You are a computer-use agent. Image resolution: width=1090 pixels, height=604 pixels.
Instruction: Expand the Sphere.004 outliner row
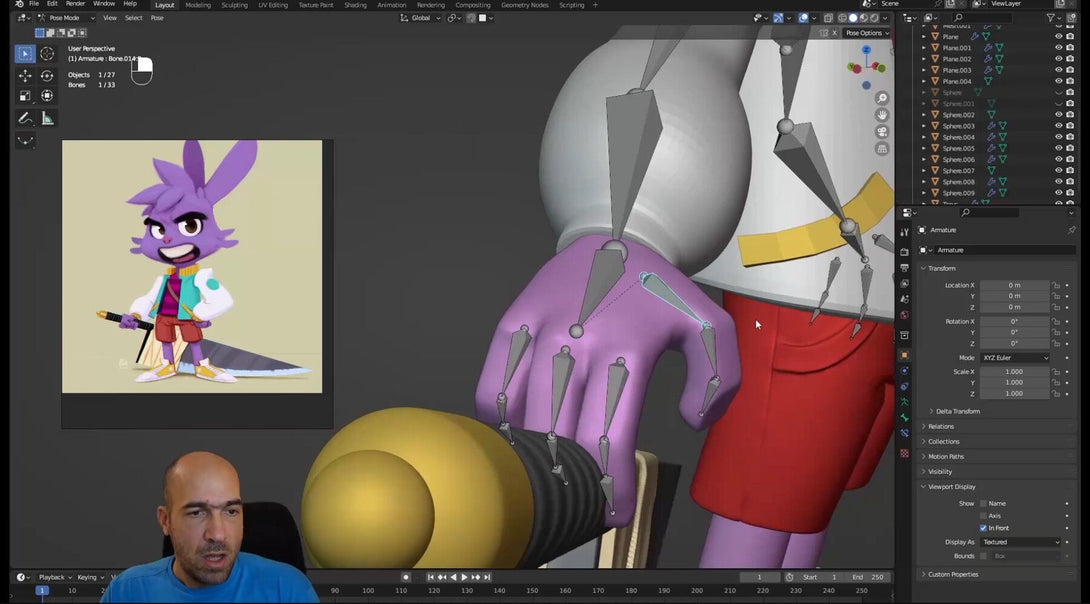(924, 137)
